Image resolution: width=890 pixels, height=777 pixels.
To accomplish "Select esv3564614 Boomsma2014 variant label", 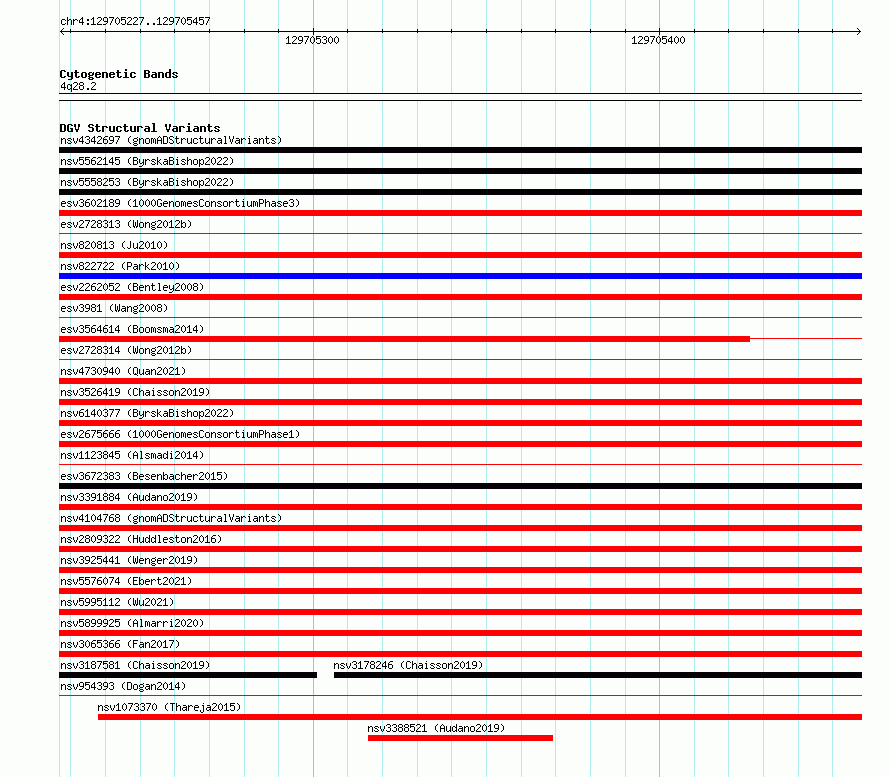I will (132, 329).
